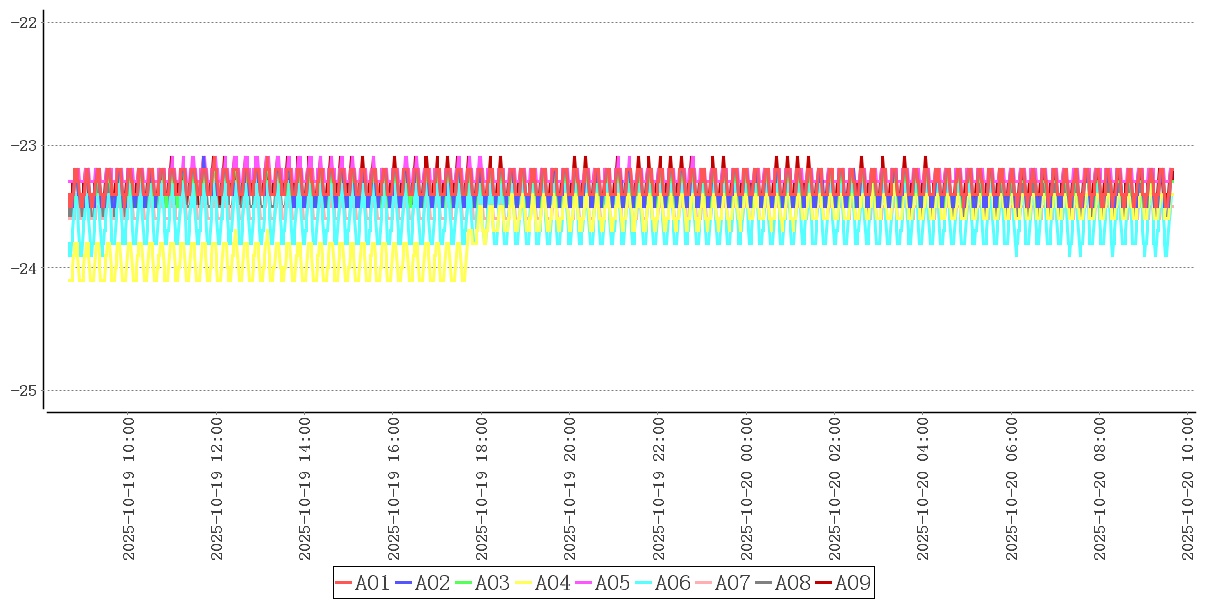Click the 2025-10-20 08:00 x-axis label
The height and width of the screenshot is (600, 1207).
click(x=1100, y=489)
